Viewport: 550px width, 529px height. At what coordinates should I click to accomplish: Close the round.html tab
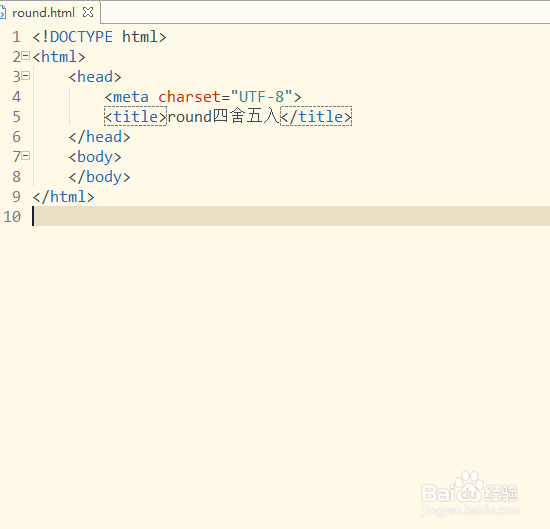pos(88,13)
